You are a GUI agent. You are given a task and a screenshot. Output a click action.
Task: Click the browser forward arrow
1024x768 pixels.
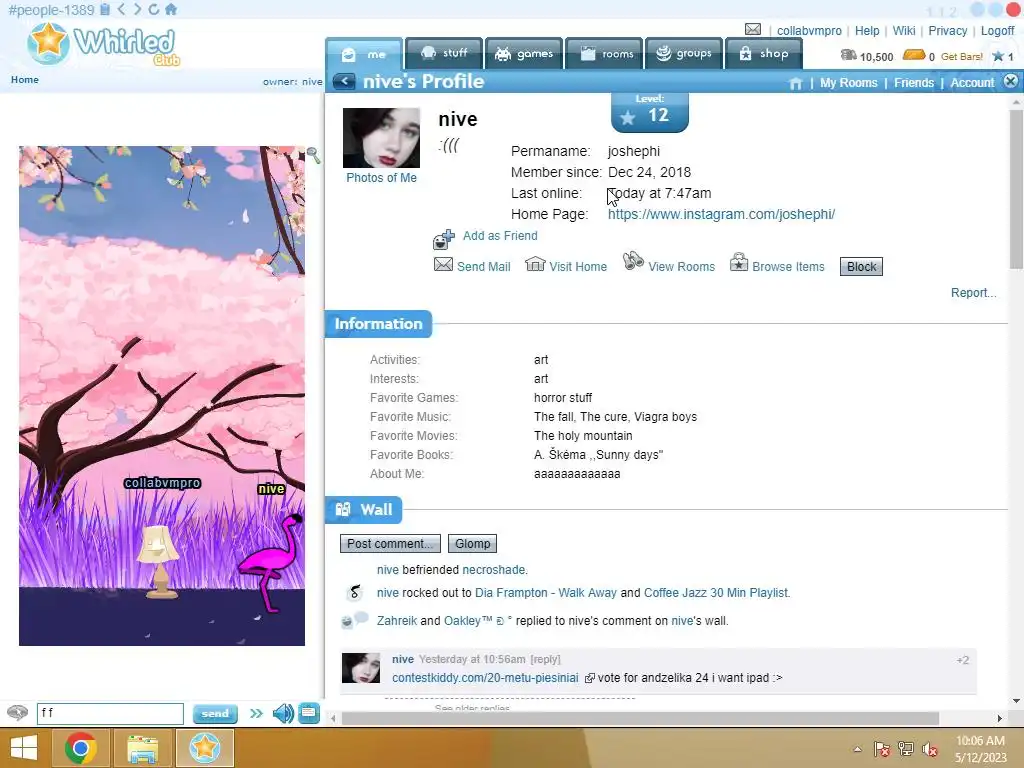click(137, 9)
